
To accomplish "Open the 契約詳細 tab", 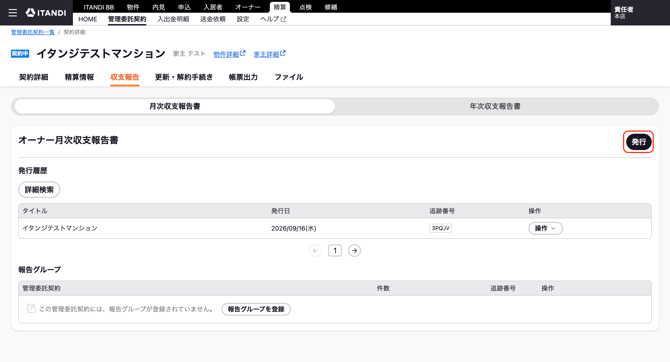I will pos(33,77).
